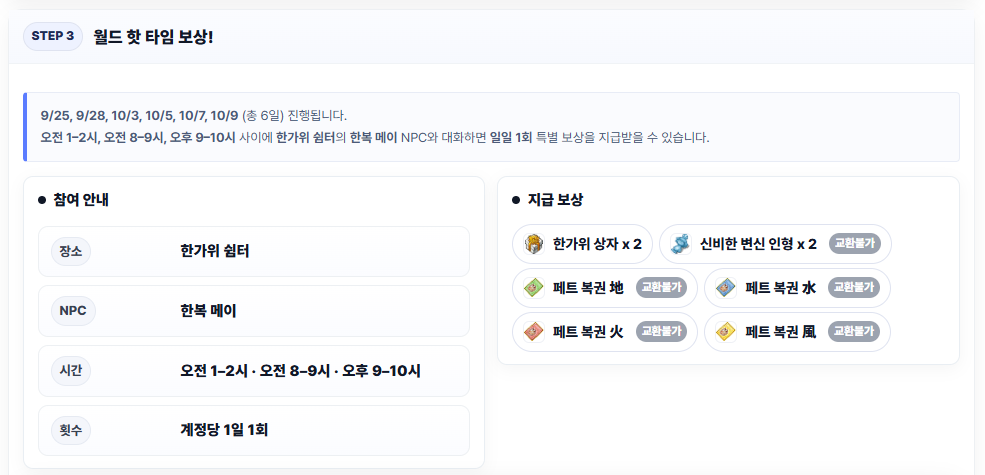Click the 페트 복권 地 ticket icon
This screenshot has width=985, height=475.
(x=533, y=288)
